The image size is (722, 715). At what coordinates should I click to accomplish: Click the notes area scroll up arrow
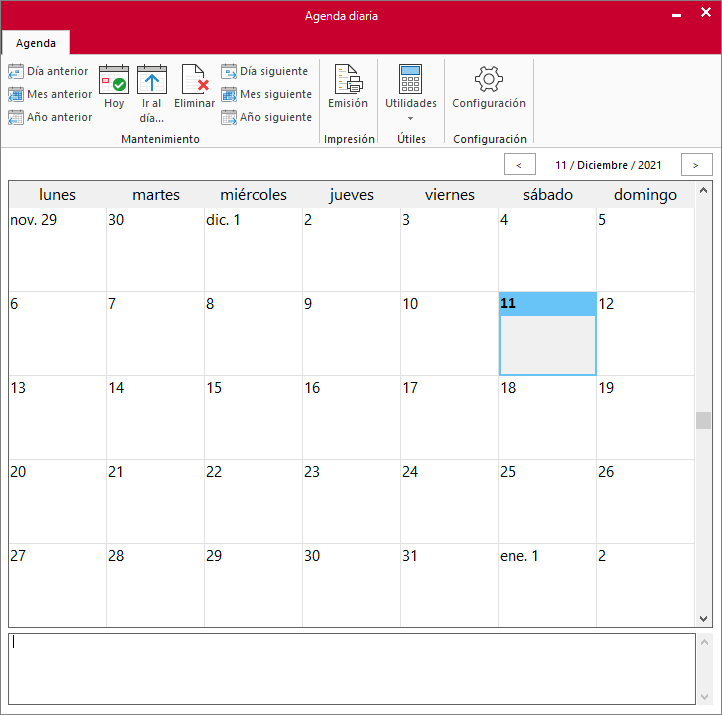click(x=705, y=642)
